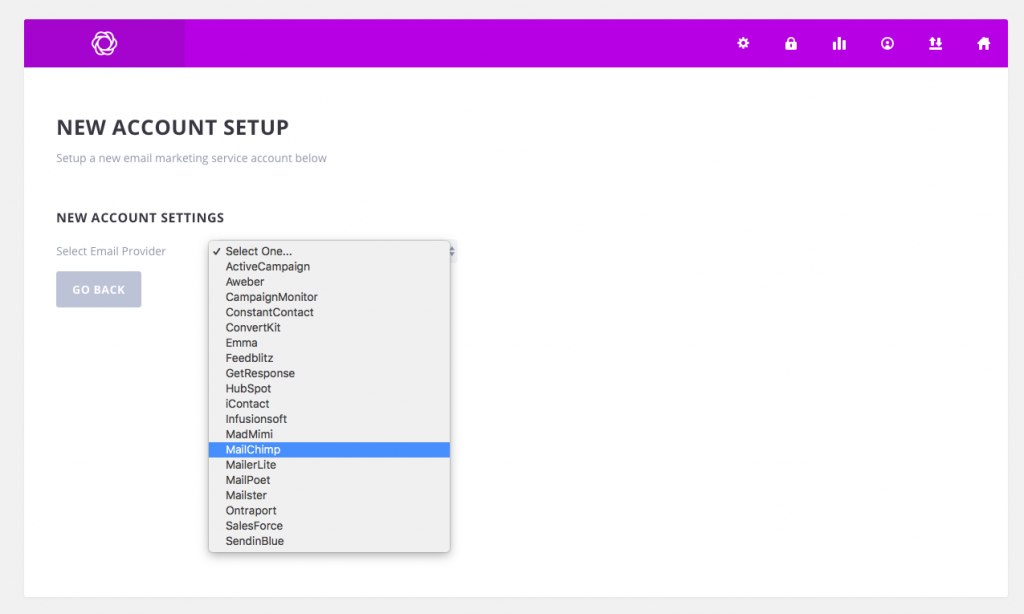Select SalesForce provider
Screen dimensions: 1024x614
coord(329,526)
